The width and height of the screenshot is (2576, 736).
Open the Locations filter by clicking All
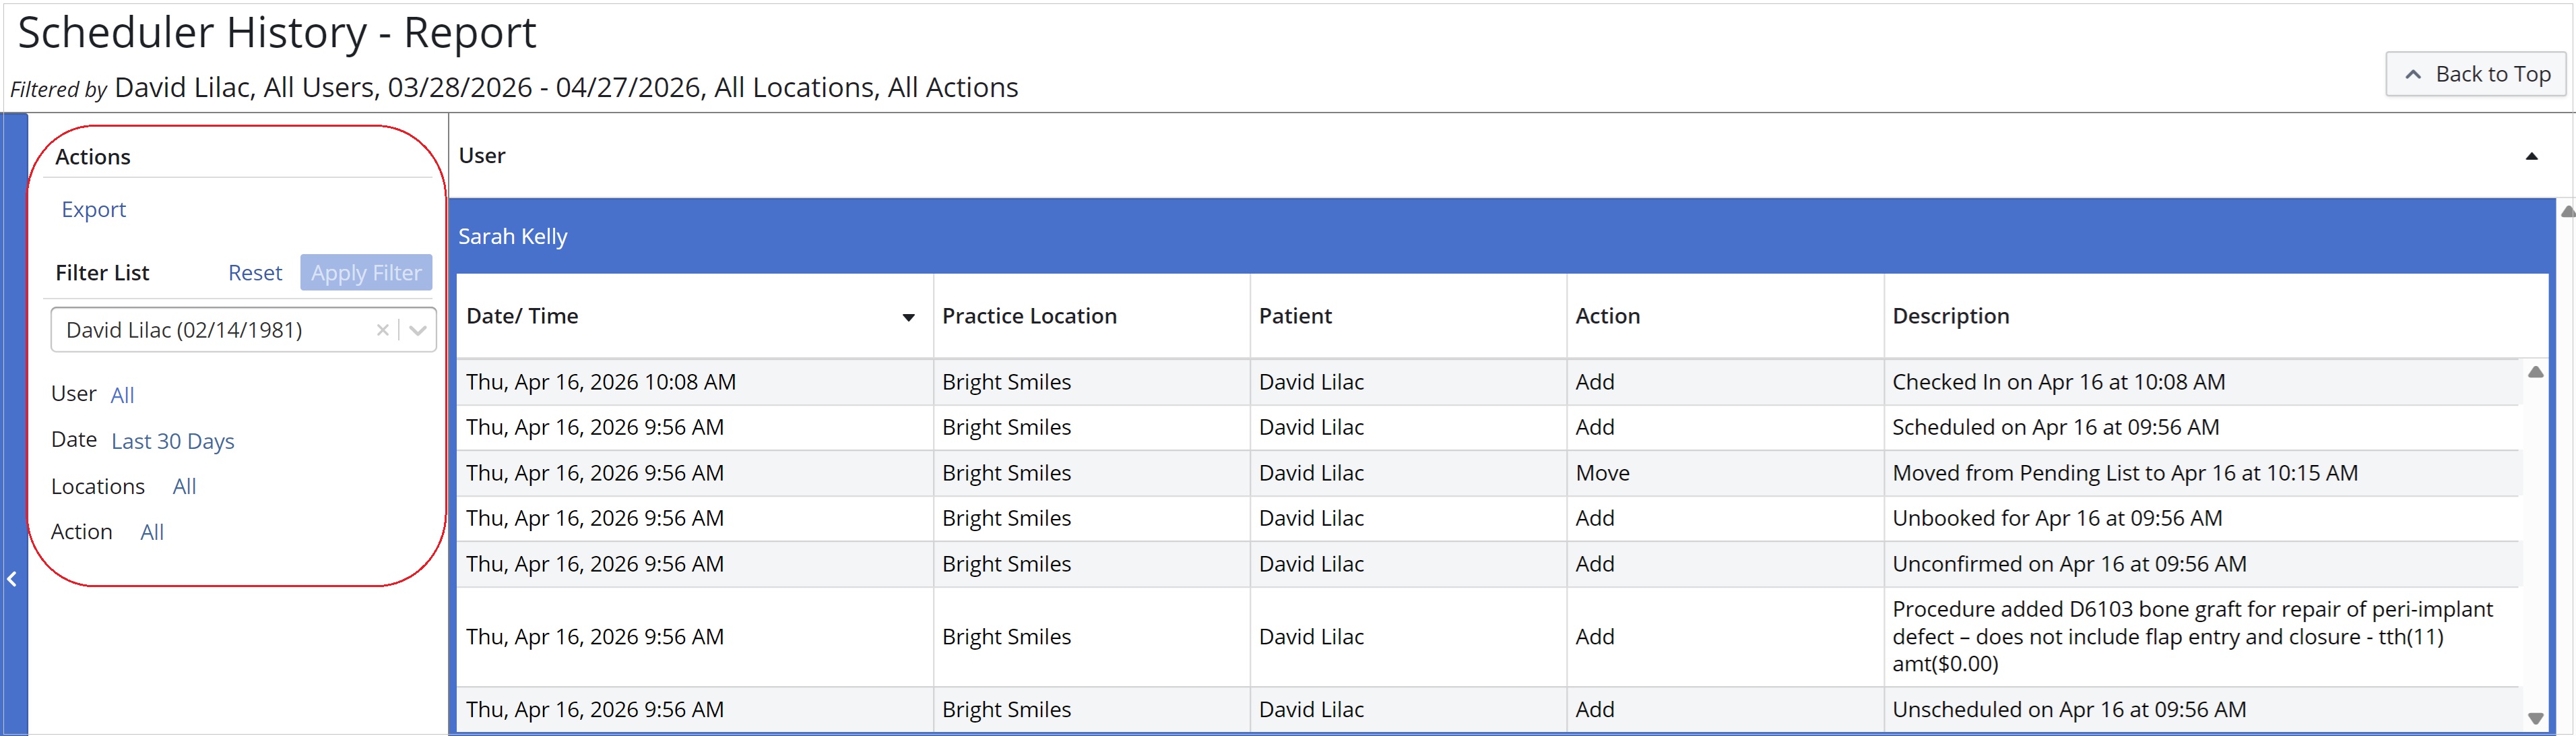[x=185, y=486]
